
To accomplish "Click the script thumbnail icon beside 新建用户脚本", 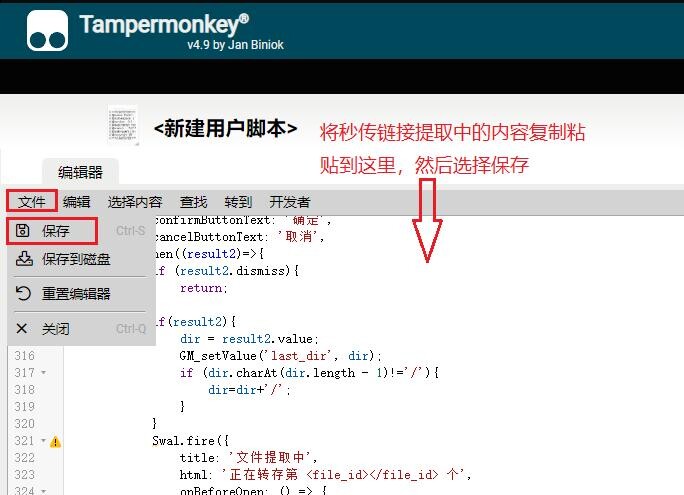I will pos(123,125).
